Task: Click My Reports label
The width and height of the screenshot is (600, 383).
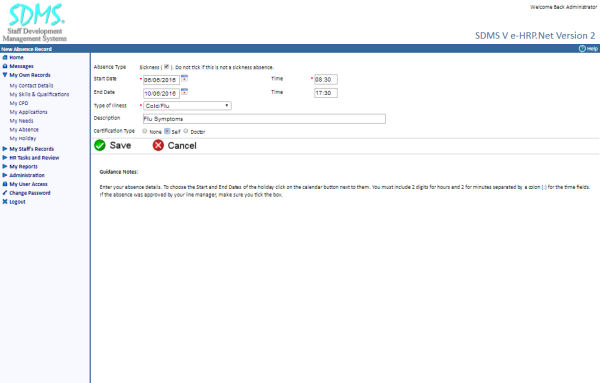Action: click(x=24, y=166)
